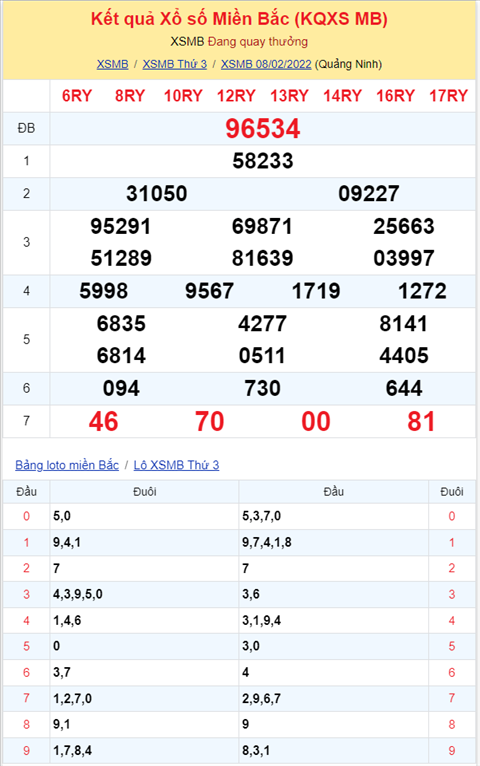
Task: Select fifth prize number 6814
Action: click(121, 356)
